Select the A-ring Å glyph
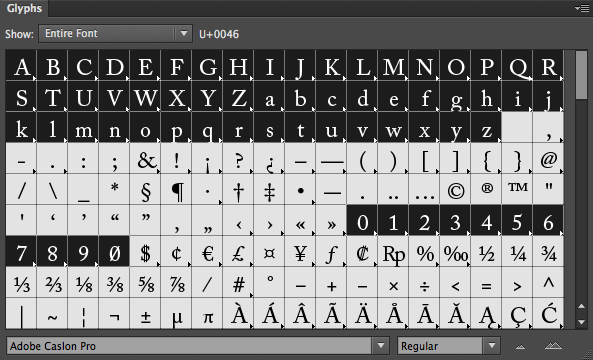This screenshot has height=360, width=593. 393,313
